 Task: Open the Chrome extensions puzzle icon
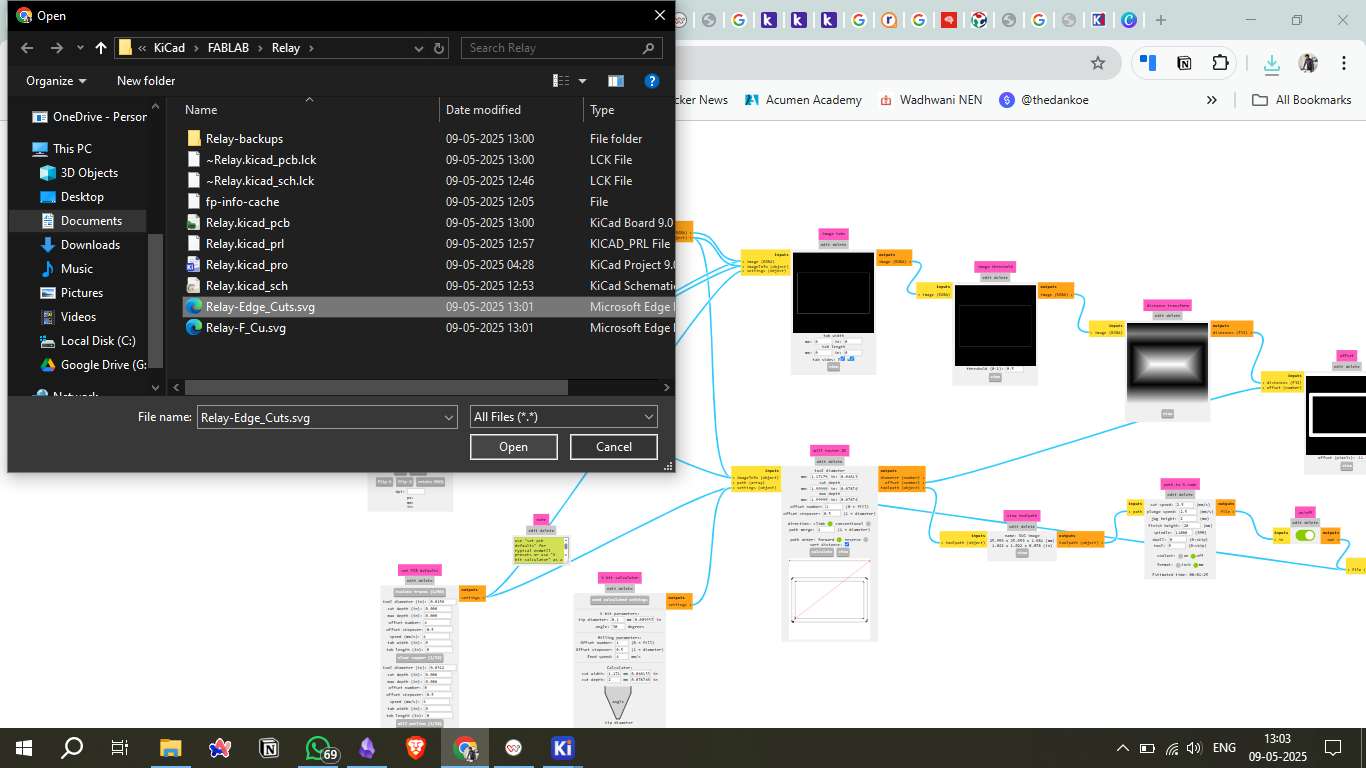pyautogui.click(x=1219, y=63)
